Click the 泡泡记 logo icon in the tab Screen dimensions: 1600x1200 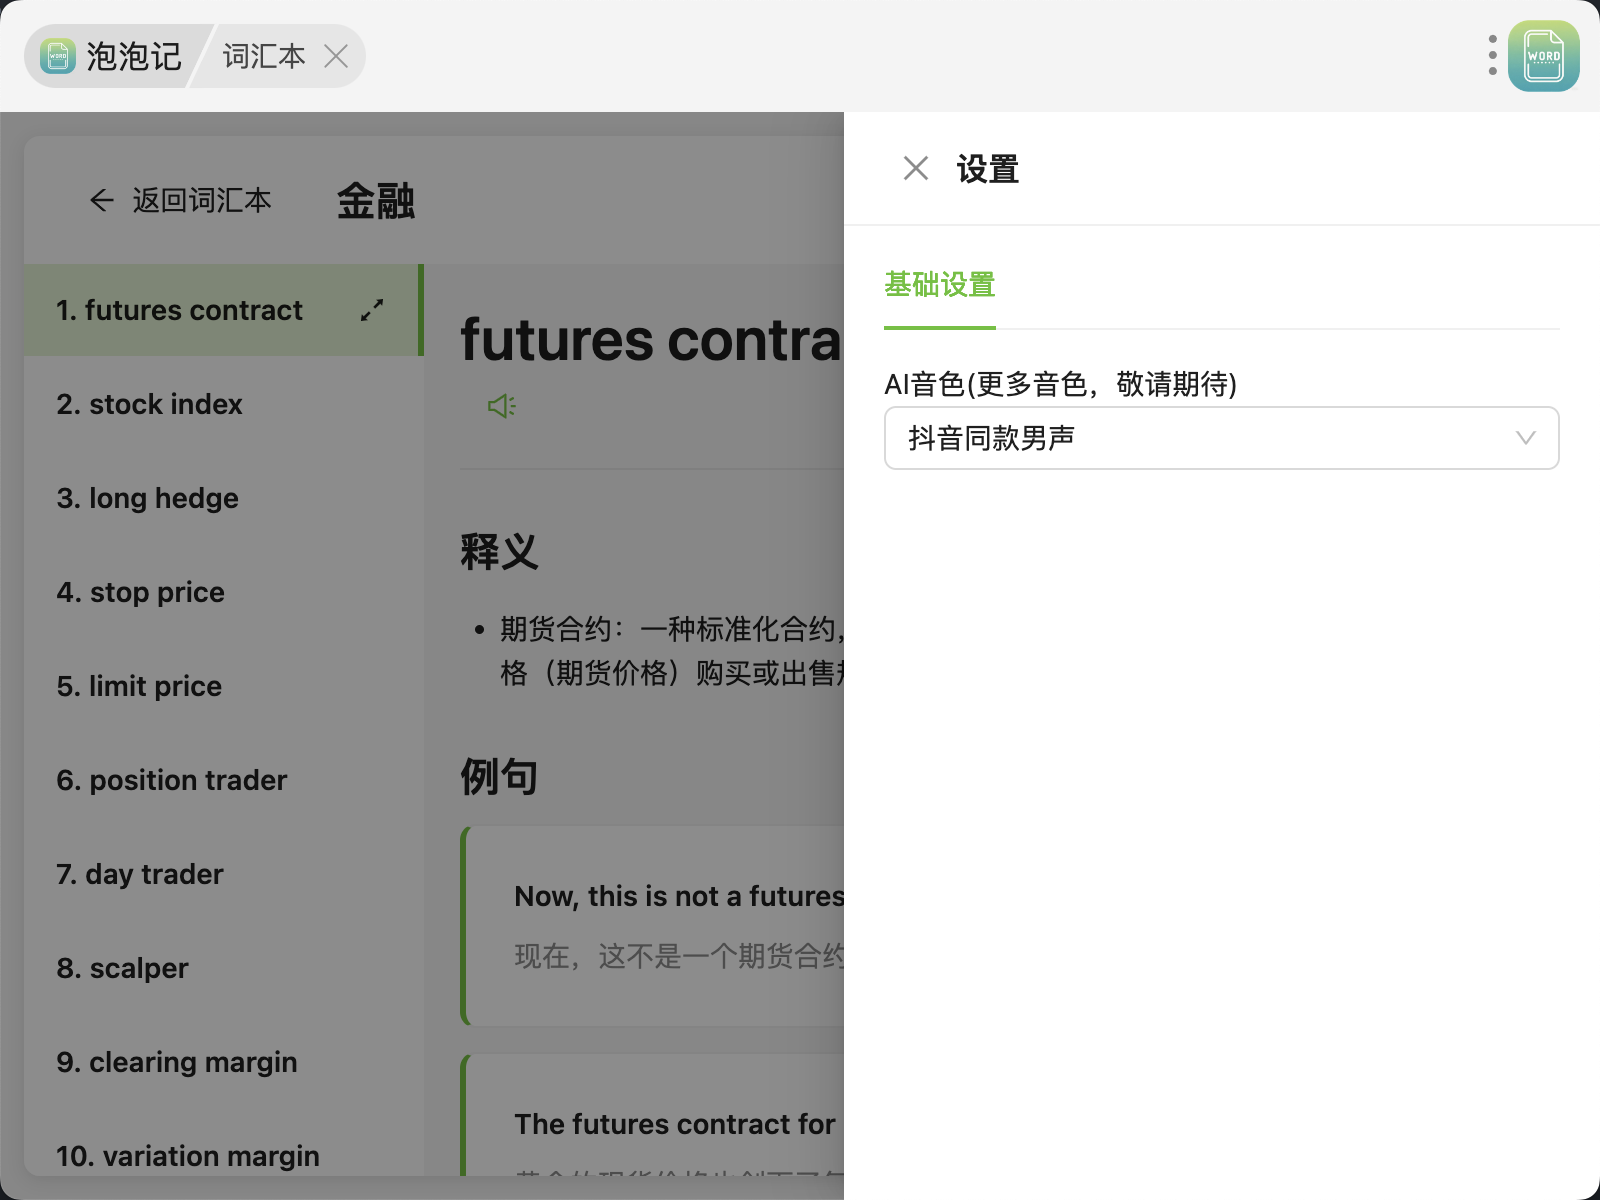58,56
